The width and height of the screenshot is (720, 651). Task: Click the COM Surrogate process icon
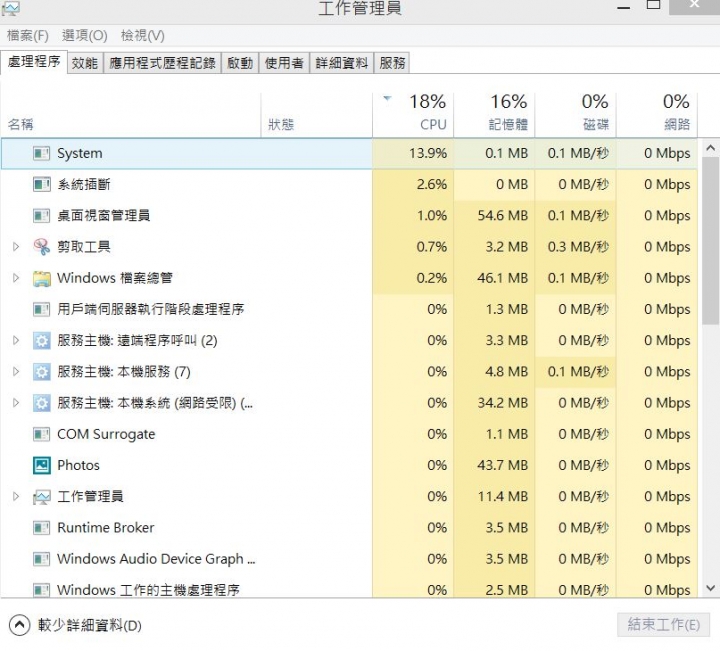point(41,434)
